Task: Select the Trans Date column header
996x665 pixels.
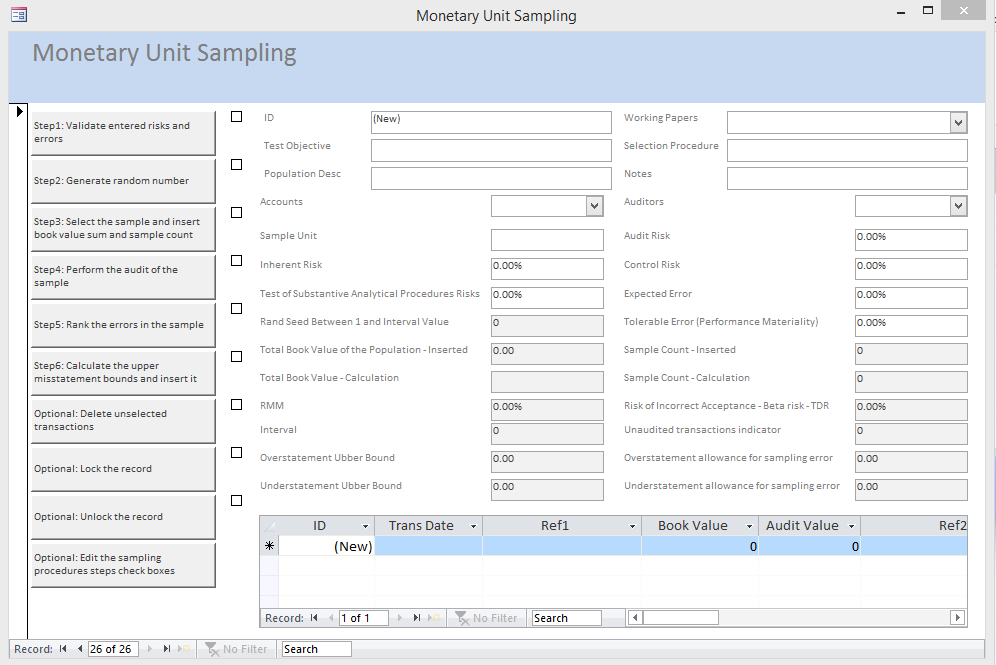Action: [x=421, y=526]
